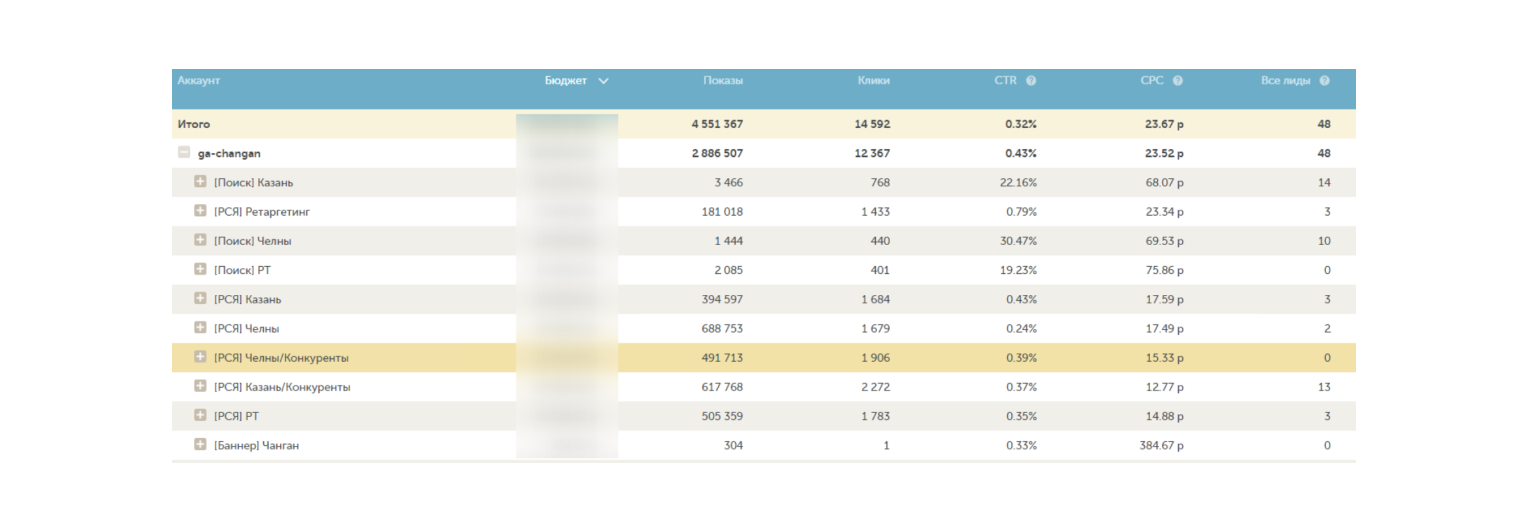Expand the [РСЯ] Казань/Конкуренты campaign

[x=200, y=386]
